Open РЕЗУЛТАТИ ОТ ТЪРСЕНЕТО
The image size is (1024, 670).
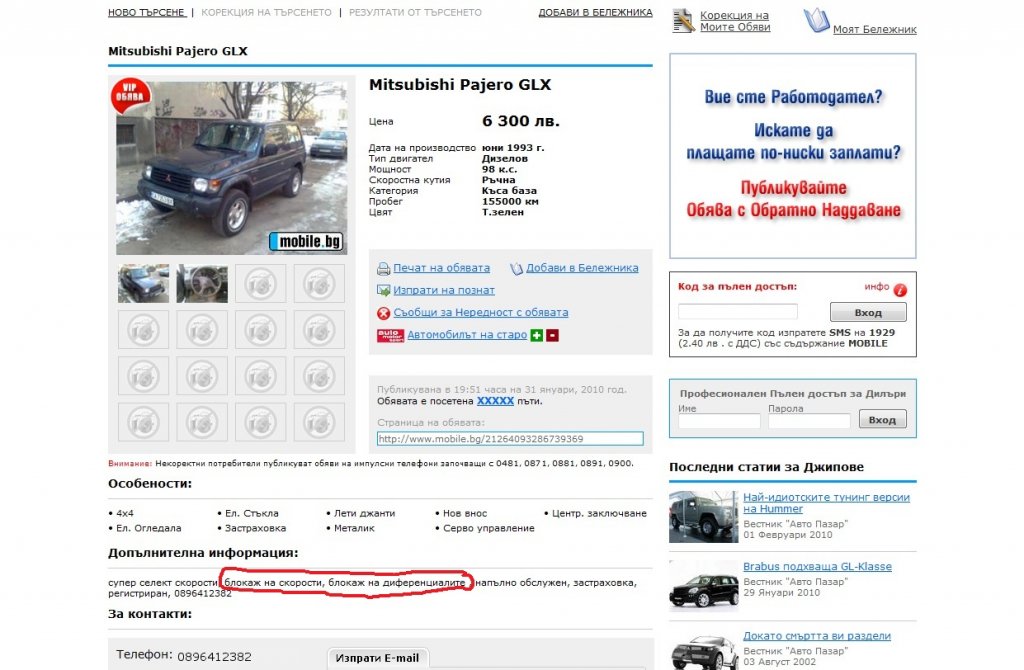pyautogui.click(x=415, y=12)
